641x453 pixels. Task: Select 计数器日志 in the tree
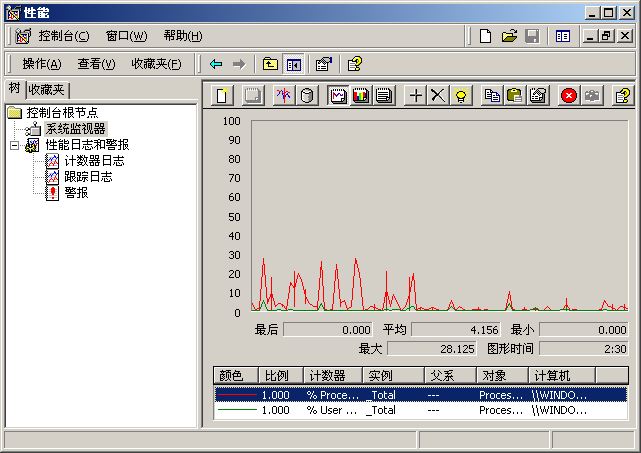coord(94,161)
